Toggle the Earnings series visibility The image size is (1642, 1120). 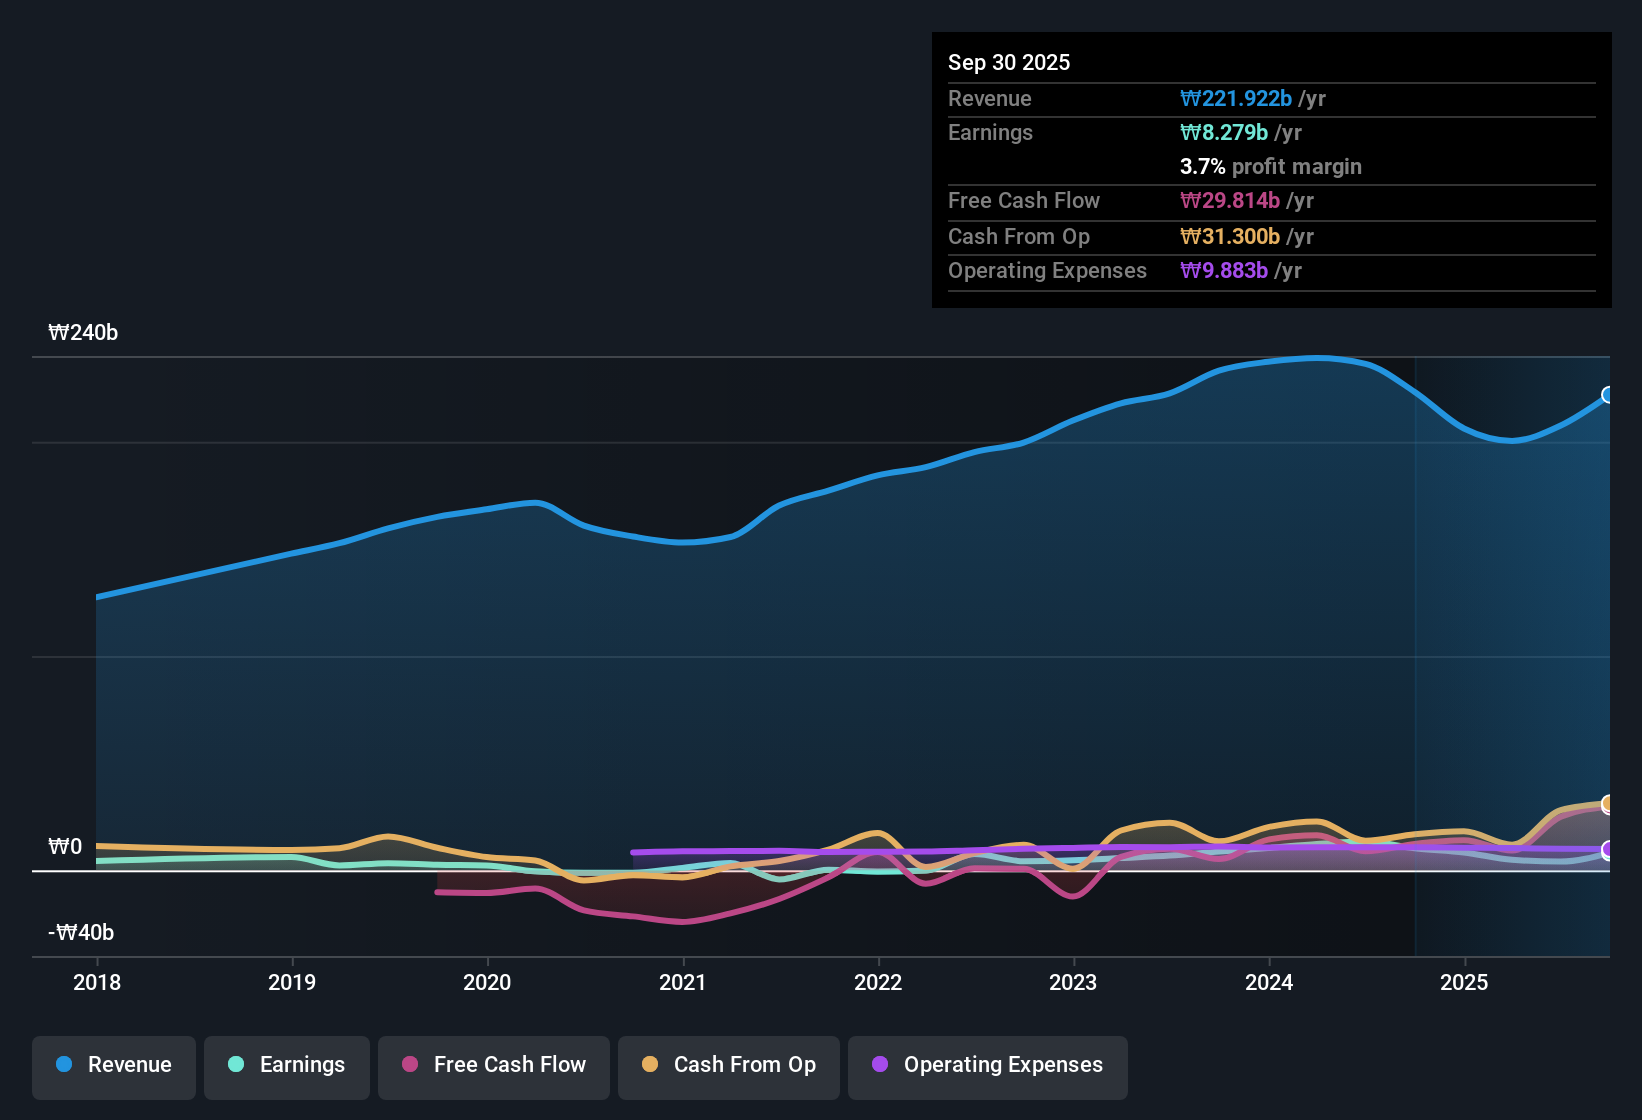[287, 1065]
